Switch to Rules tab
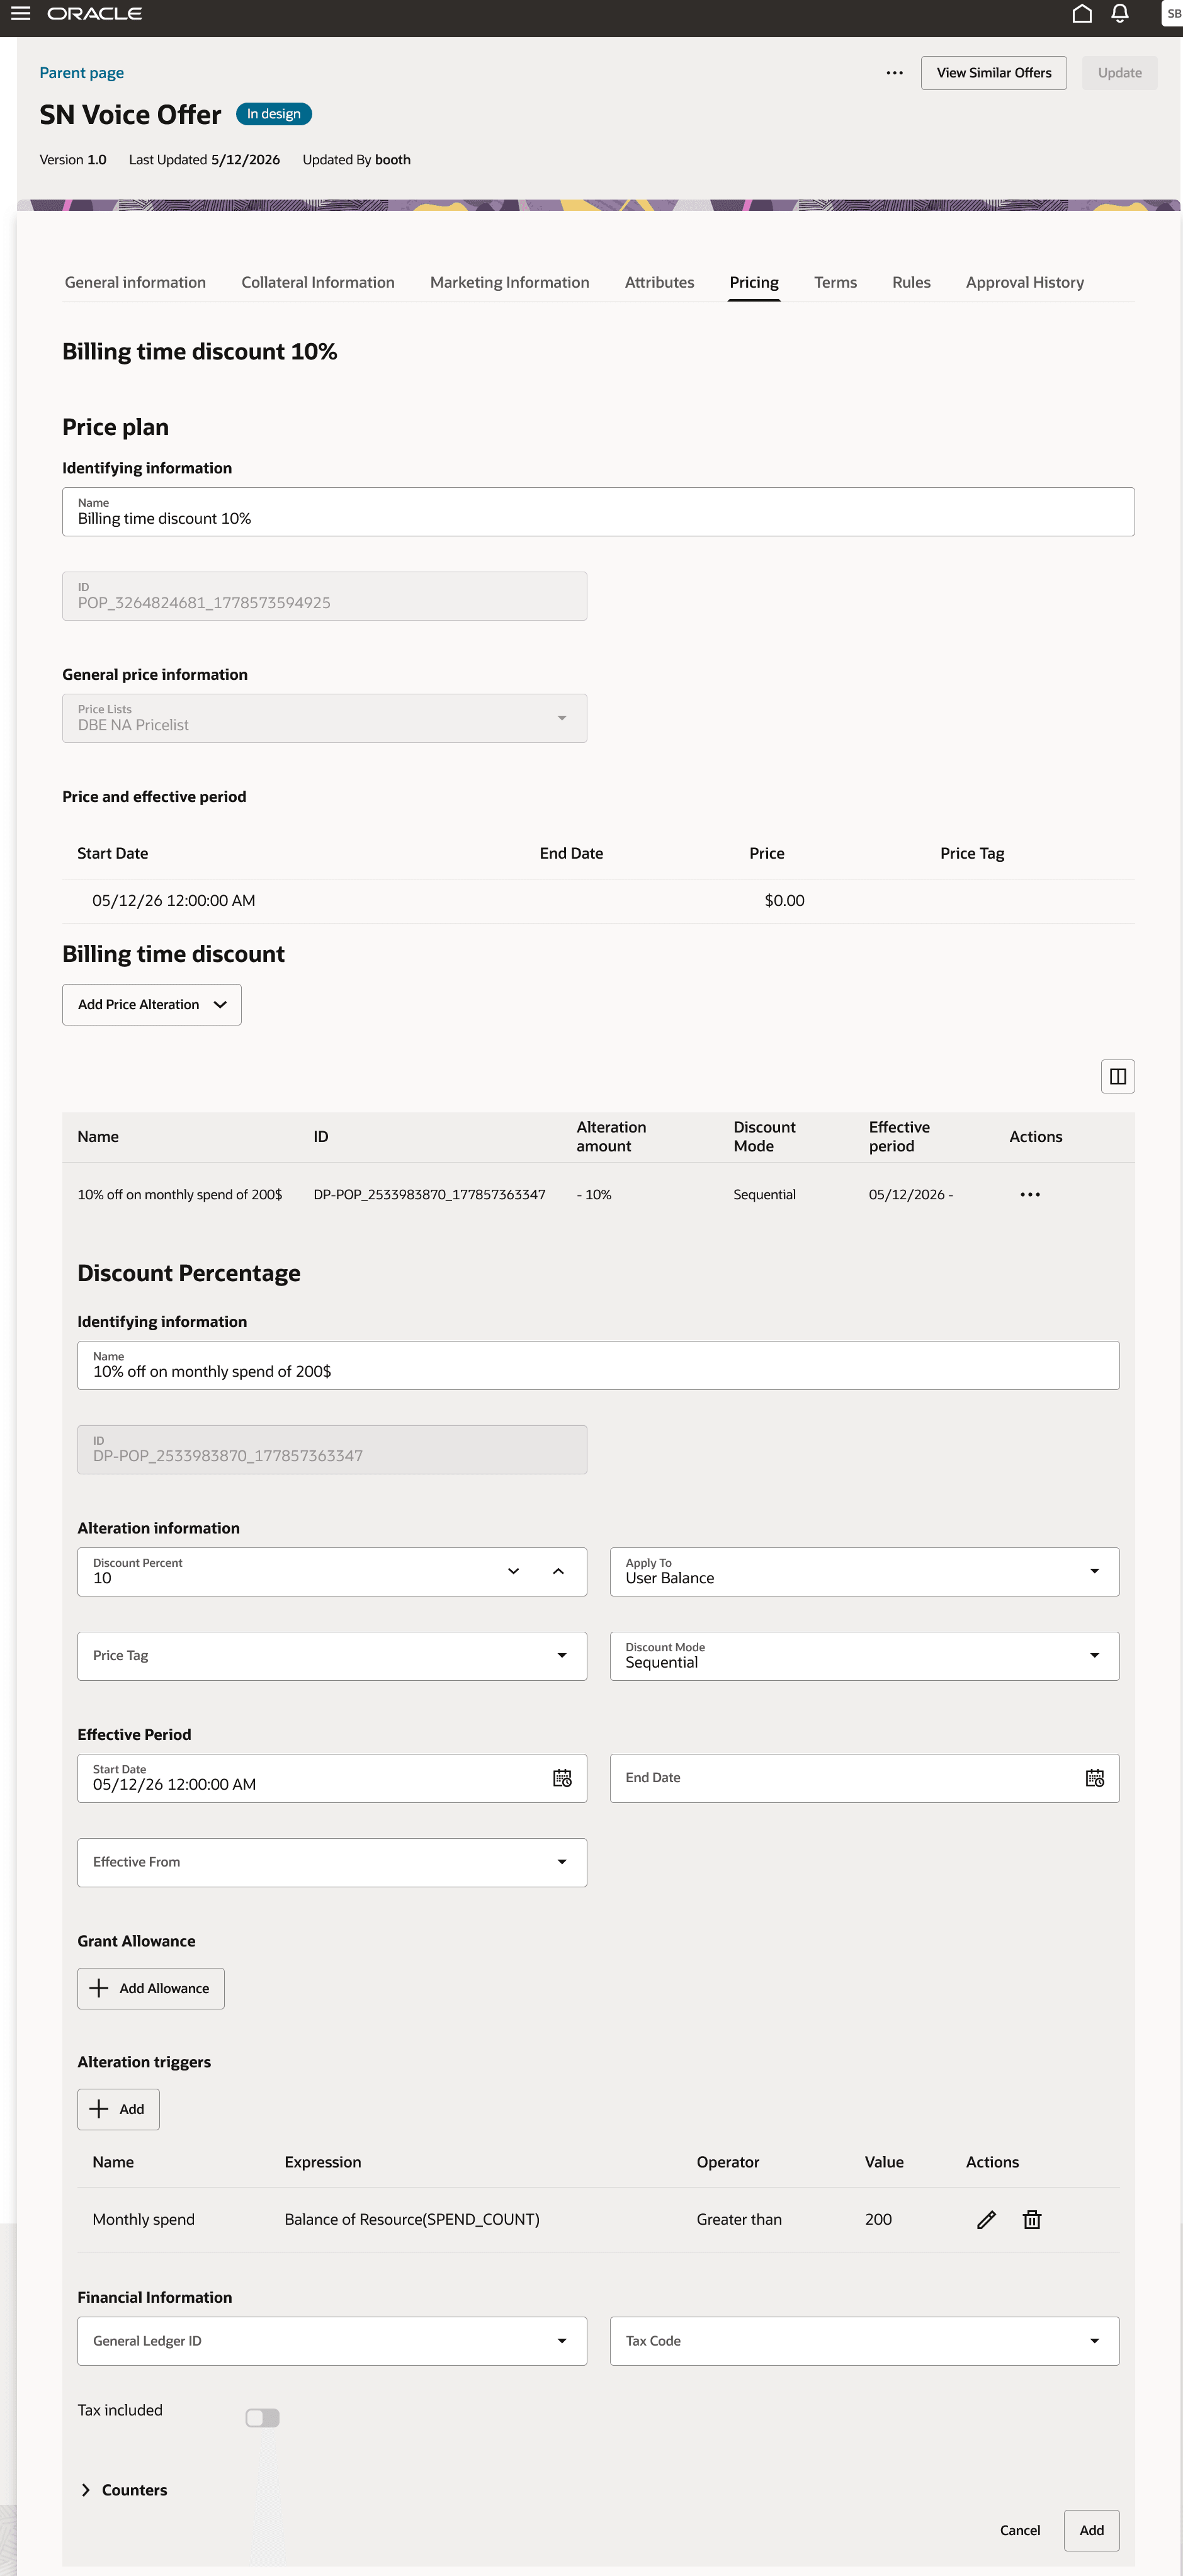1183x2576 pixels. coord(911,282)
